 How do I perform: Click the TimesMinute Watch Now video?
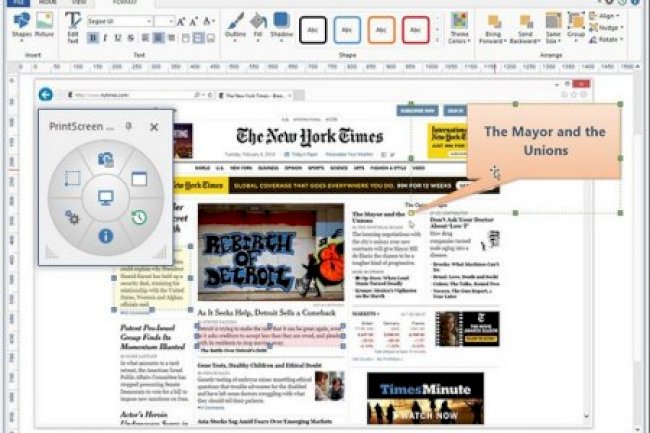pyautogui.click(x=425, y=398)
